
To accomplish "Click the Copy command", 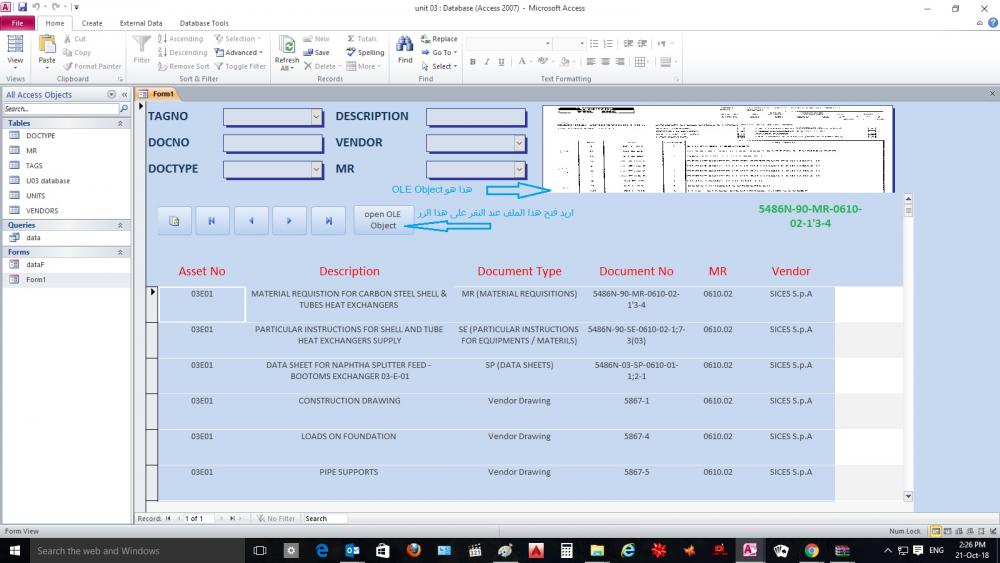I will [77, 52].
